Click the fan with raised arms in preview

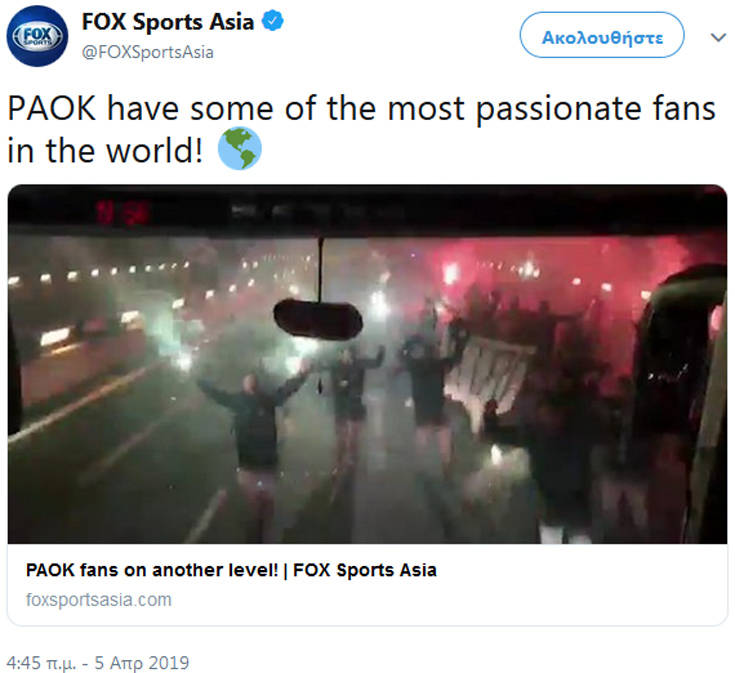(x=255, y=438)
